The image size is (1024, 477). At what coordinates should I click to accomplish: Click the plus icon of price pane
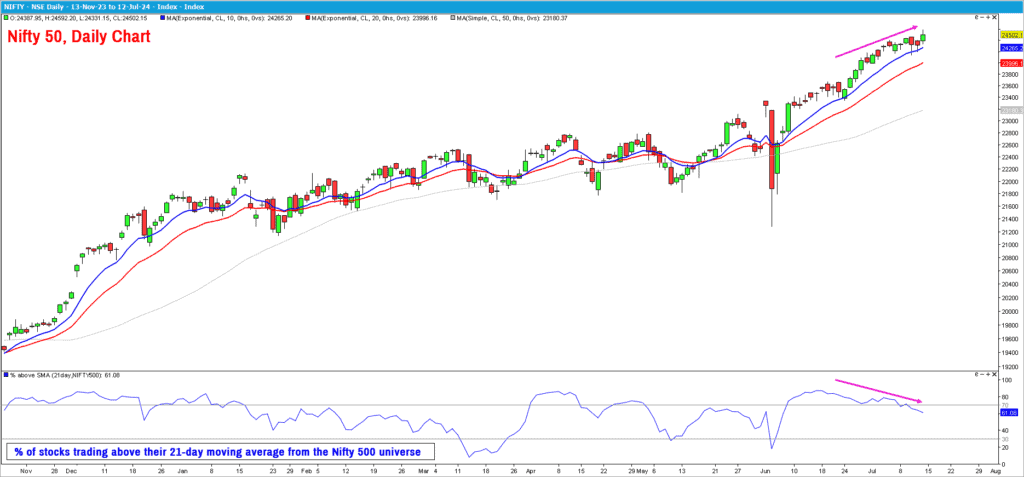click(x=988, y=17)
